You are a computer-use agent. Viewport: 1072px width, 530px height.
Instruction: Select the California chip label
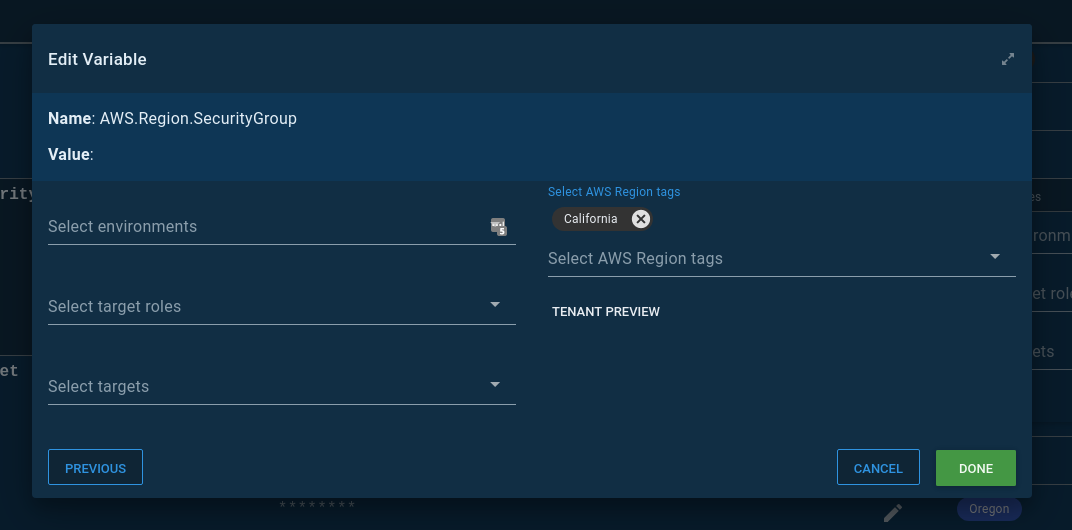tap(590, 219)
